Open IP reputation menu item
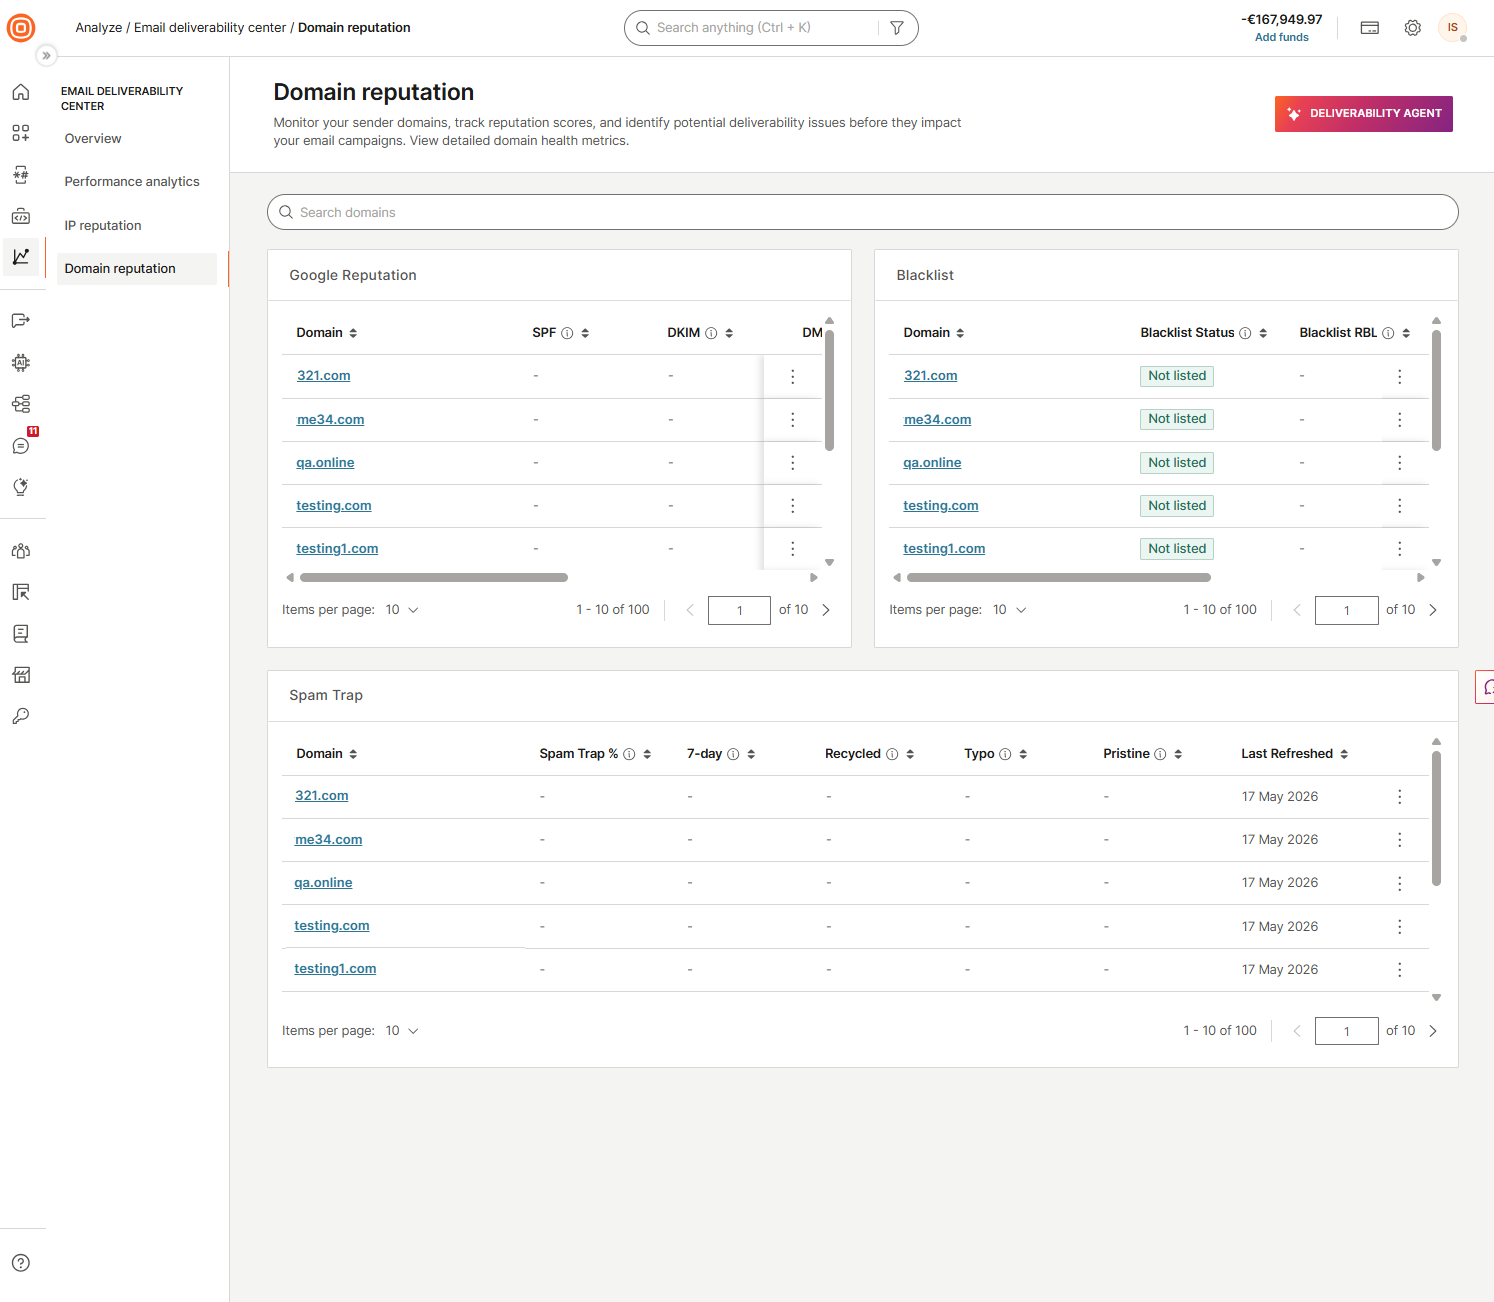This screenshot has height=1302, width=1494. point(103,226)
